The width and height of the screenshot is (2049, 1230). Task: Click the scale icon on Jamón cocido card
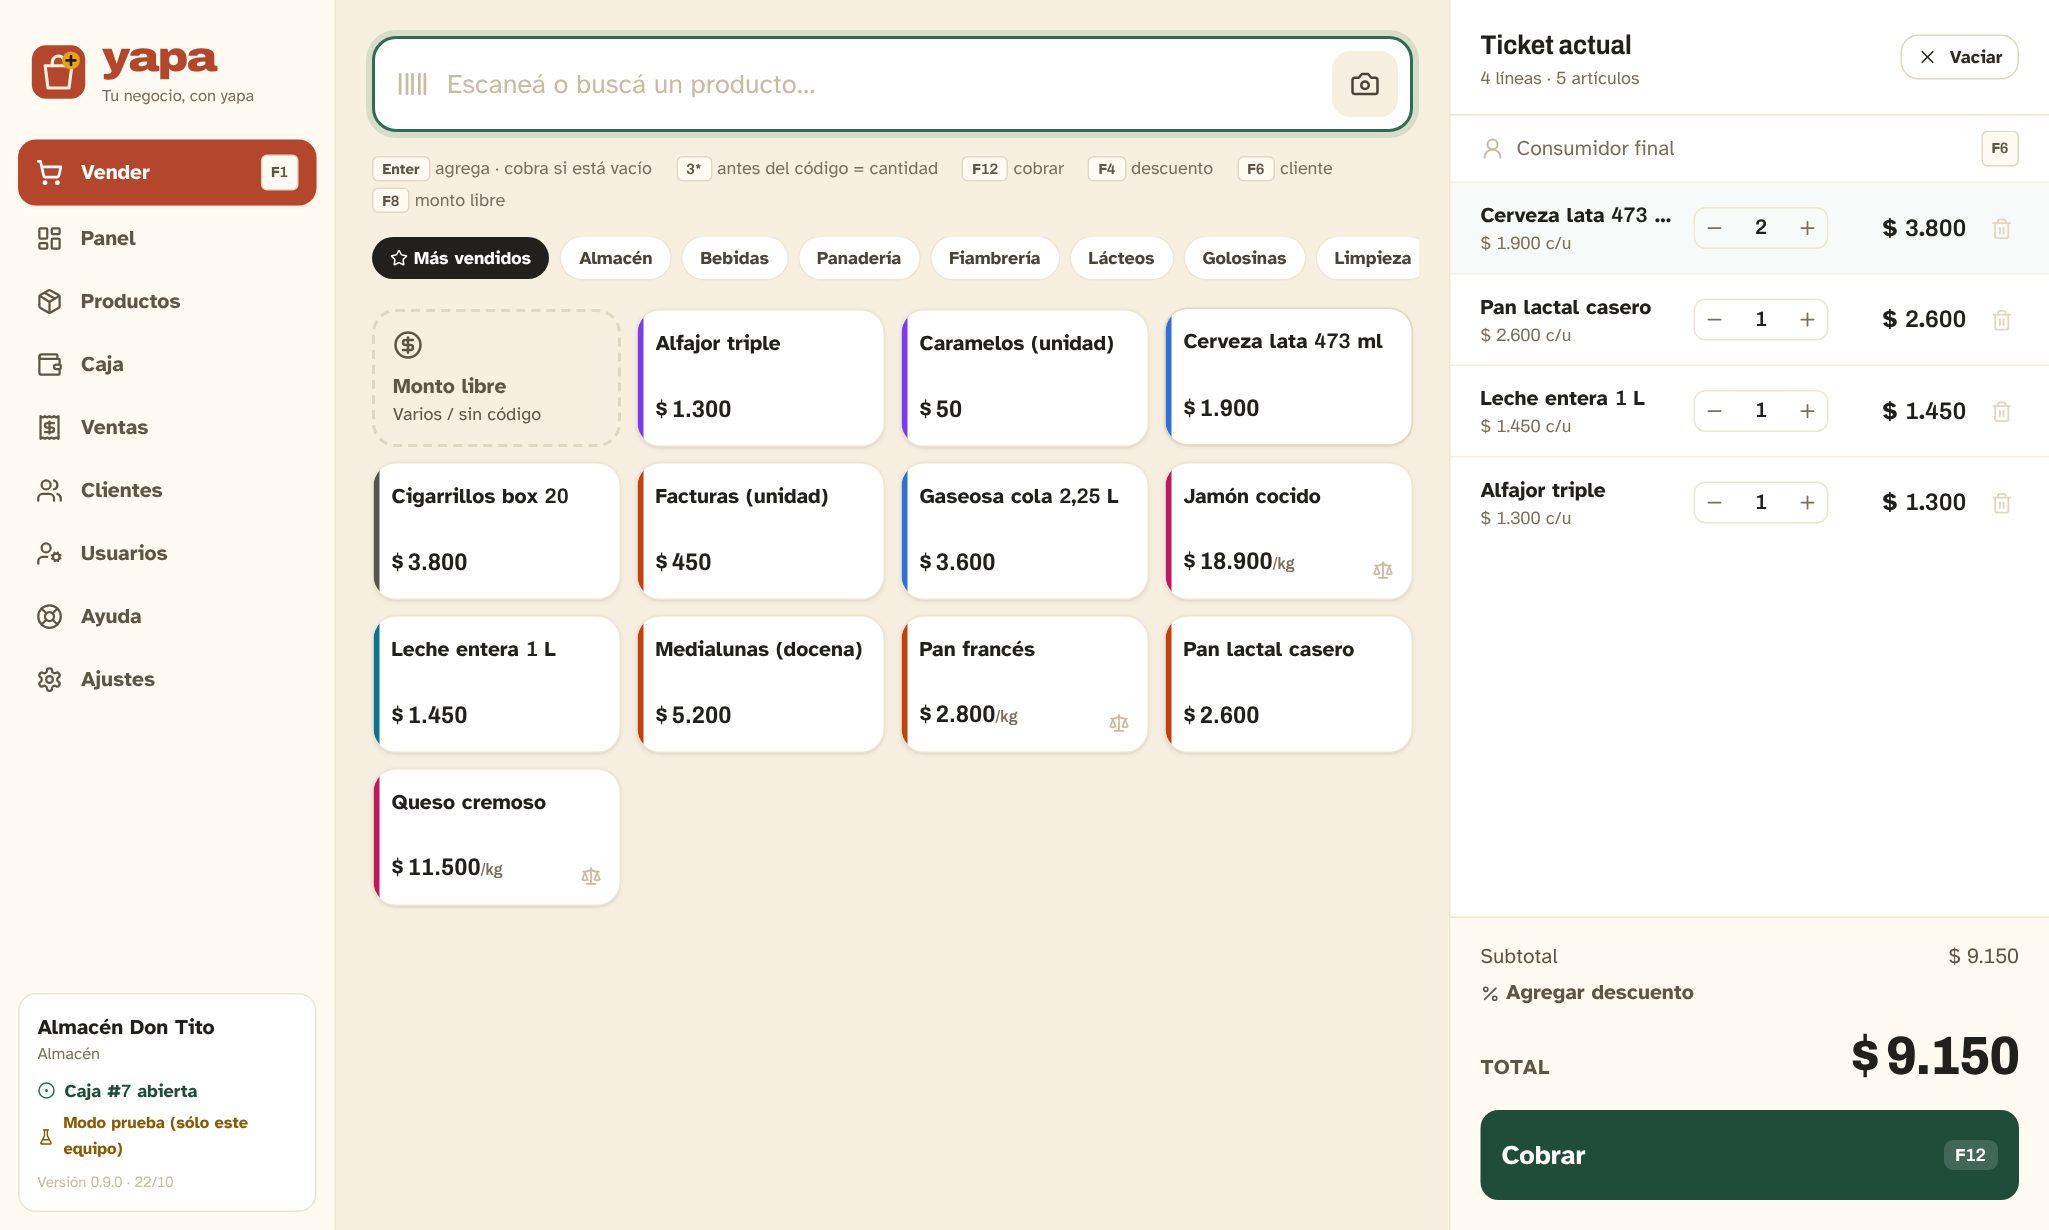click(x=1382, y=570)
